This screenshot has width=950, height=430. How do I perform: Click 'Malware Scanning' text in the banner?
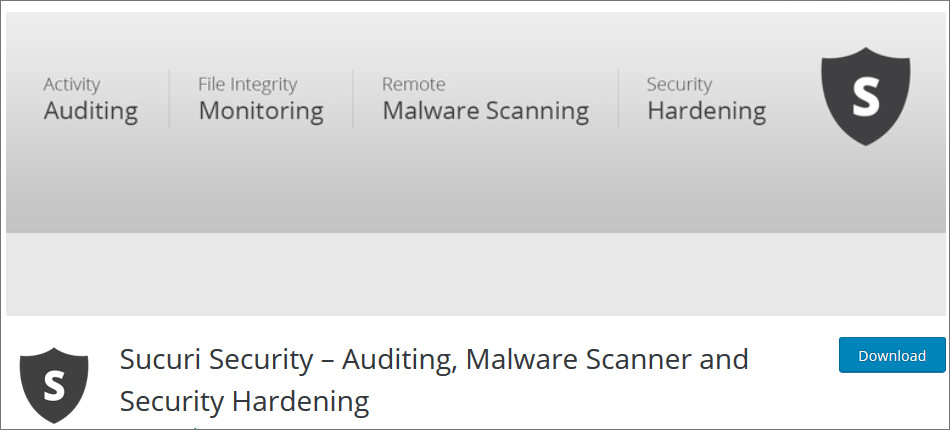pos(485,110)
